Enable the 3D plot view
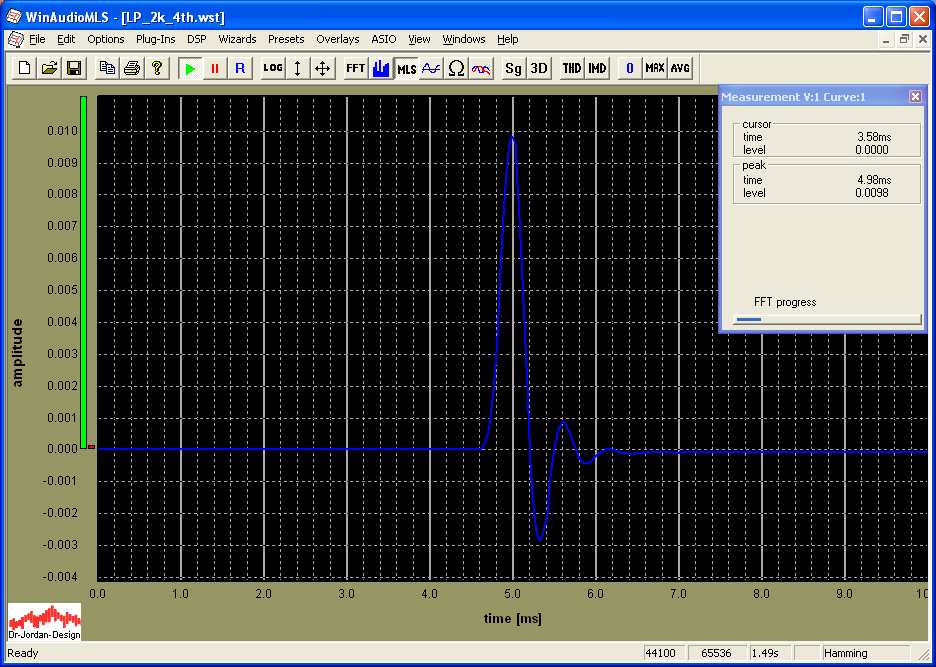Image resolution: width=936 pixels, height=667 pixels. (x=538, y=68)
